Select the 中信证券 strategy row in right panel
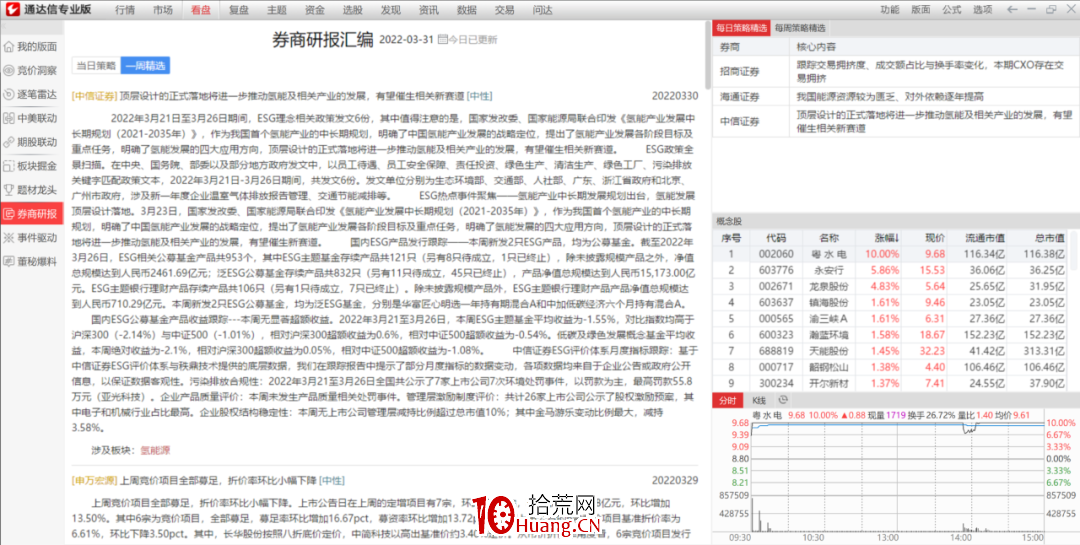This screenshot has width=1080, height=545. tap(895, 121)
